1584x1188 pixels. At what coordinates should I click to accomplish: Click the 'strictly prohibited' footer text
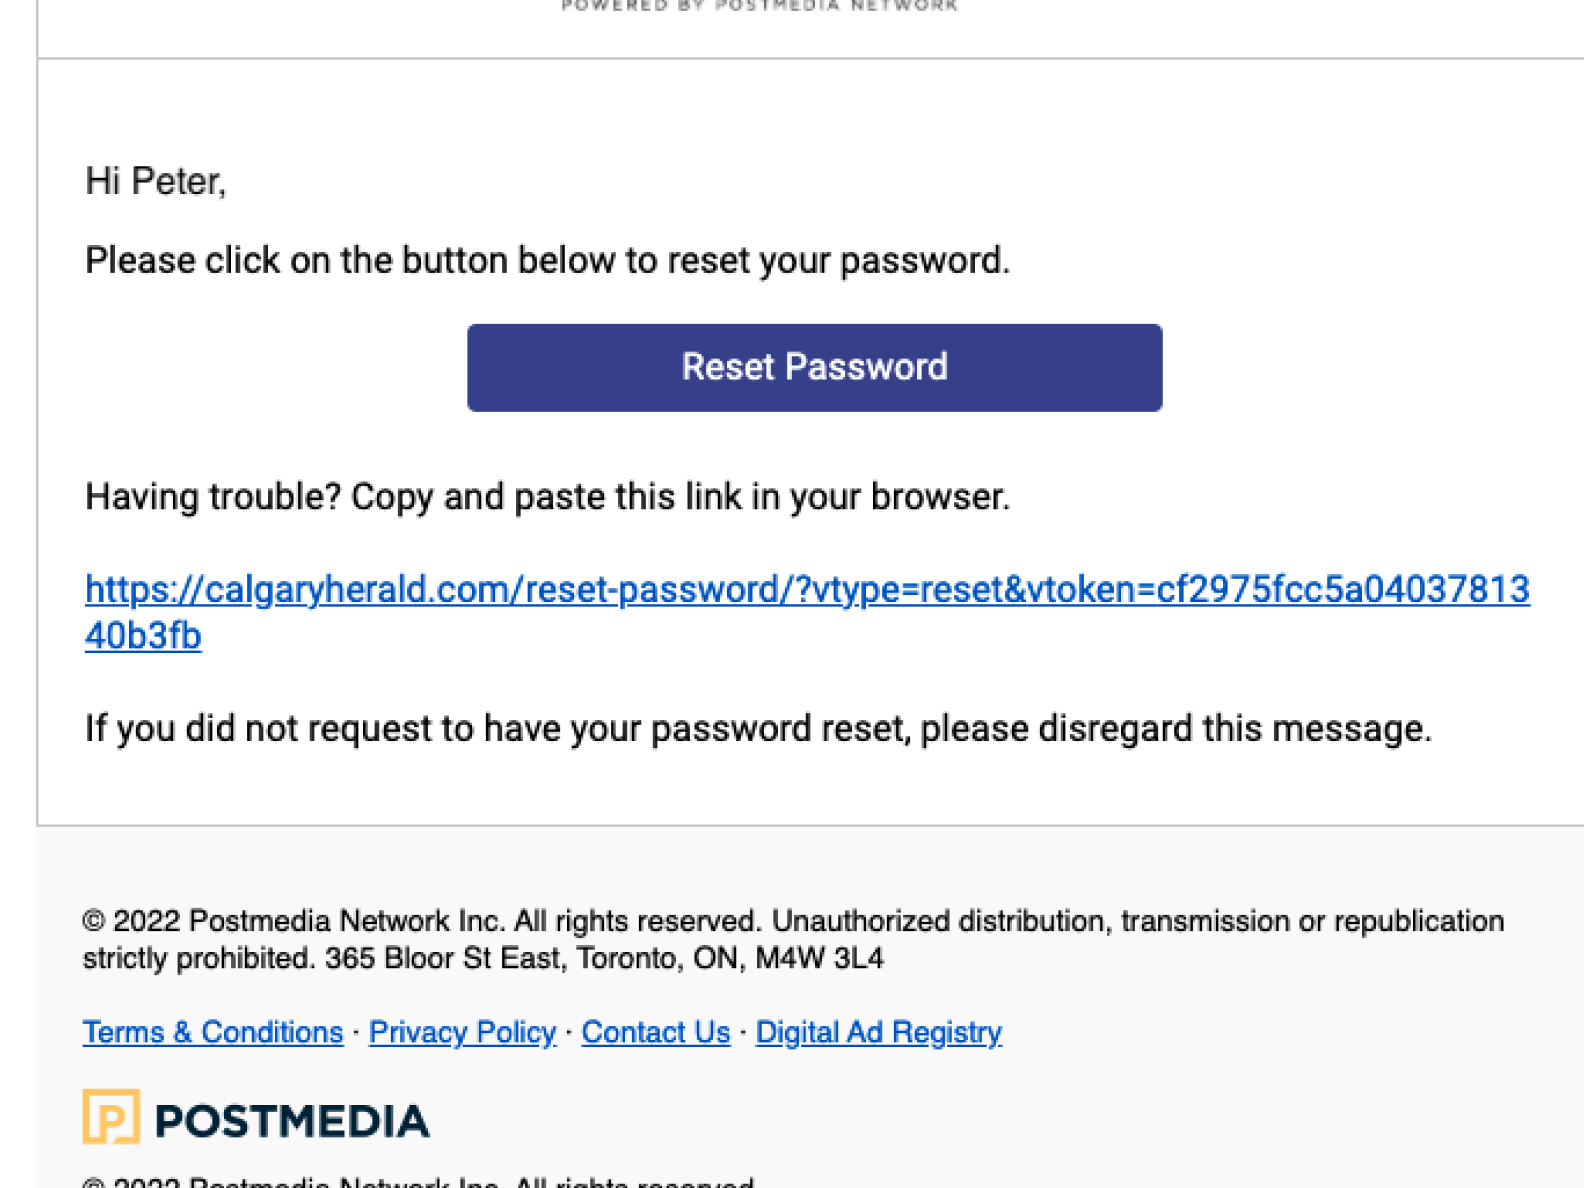[198, 958]
